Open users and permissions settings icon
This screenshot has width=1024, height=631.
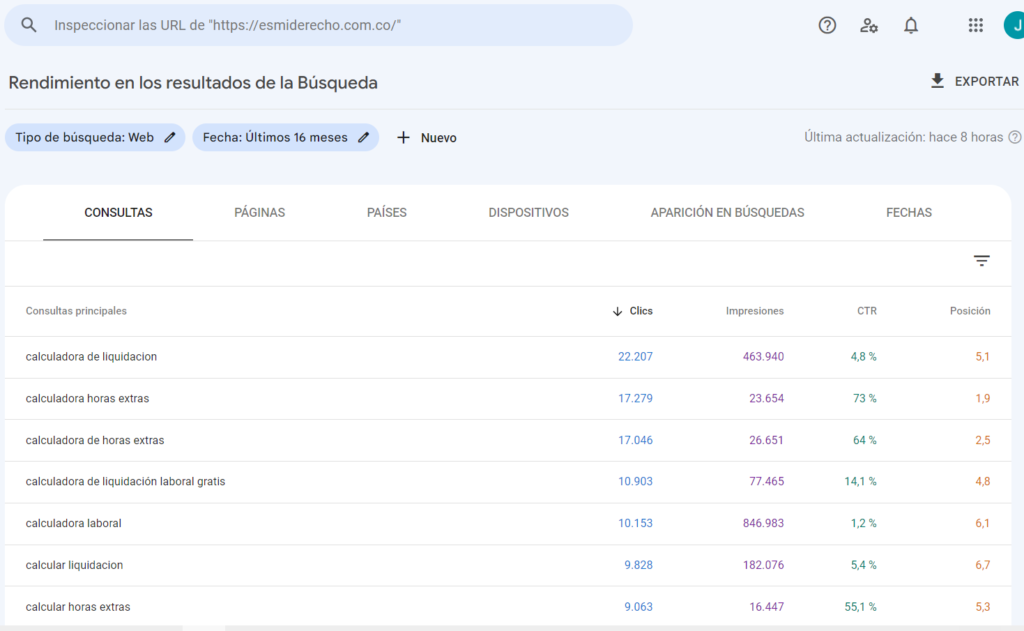tap(869, 26)
